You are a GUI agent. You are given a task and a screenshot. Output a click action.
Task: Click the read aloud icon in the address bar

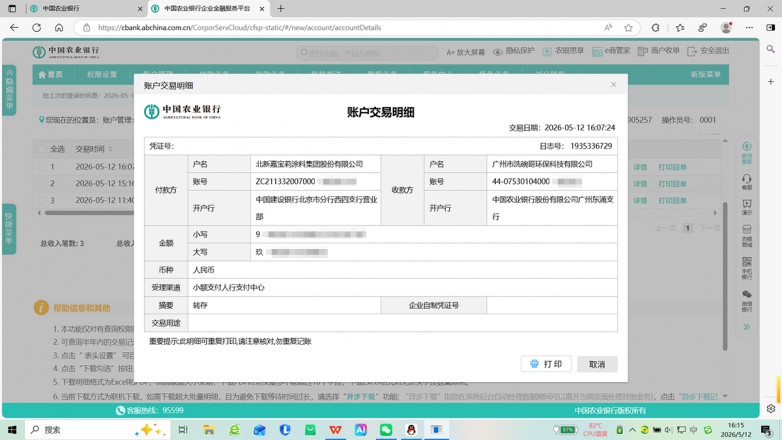pos(608,27)
